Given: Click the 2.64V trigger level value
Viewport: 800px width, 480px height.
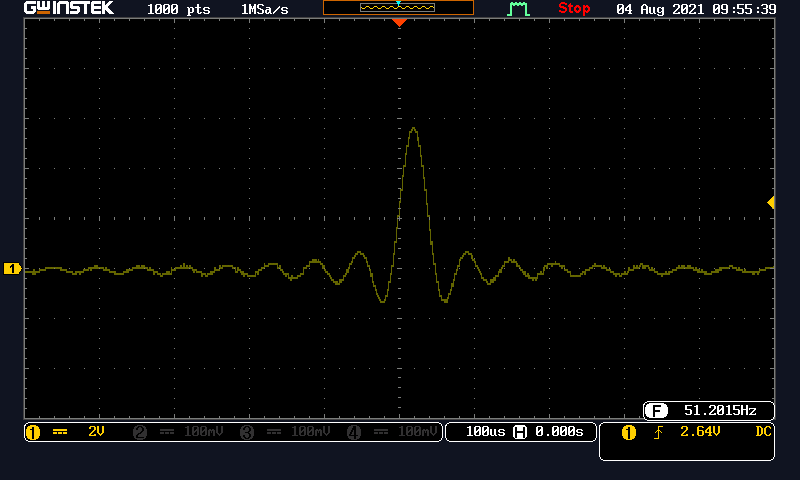Looking at the screenshot, I should point(700,432).
